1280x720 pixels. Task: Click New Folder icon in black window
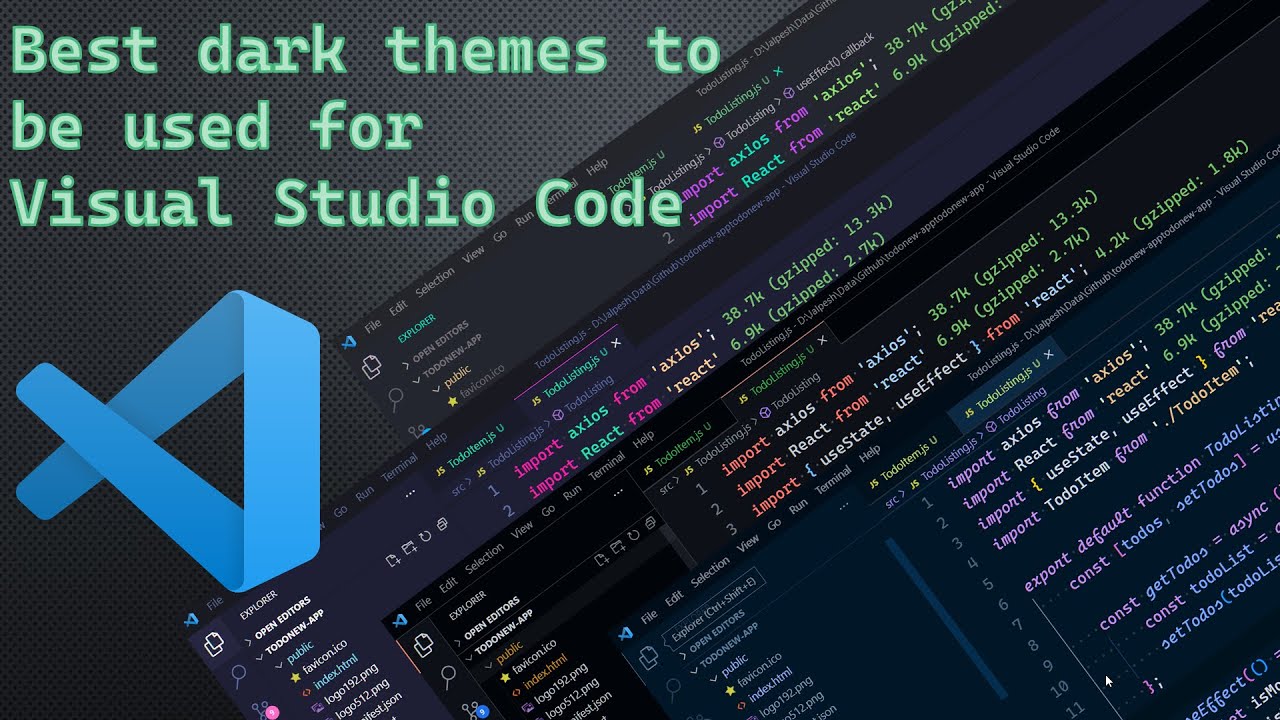(x=618, y=547)
